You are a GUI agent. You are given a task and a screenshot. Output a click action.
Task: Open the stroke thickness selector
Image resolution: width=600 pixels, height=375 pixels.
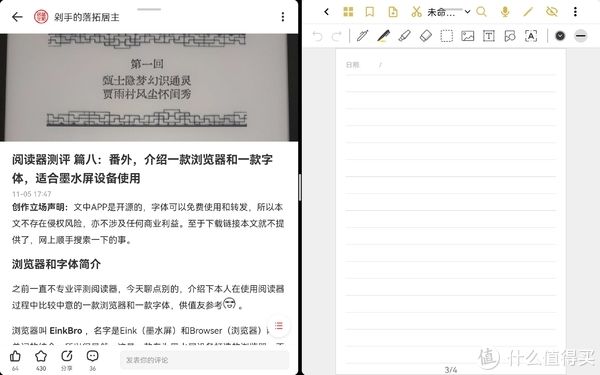[581, 36]
